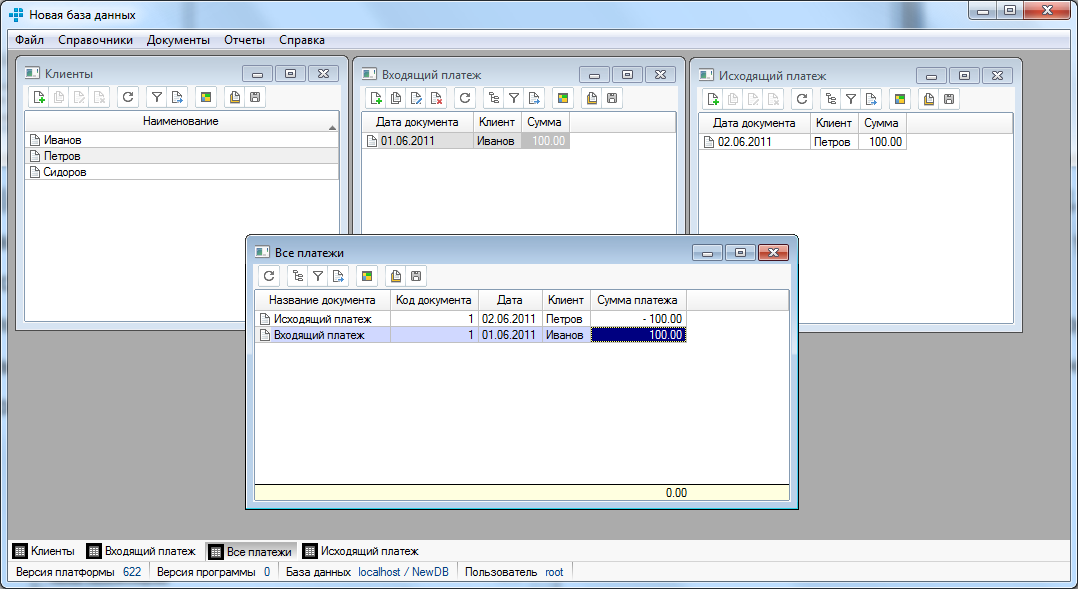Refresh the Входящий платеж list

point(464,98)
